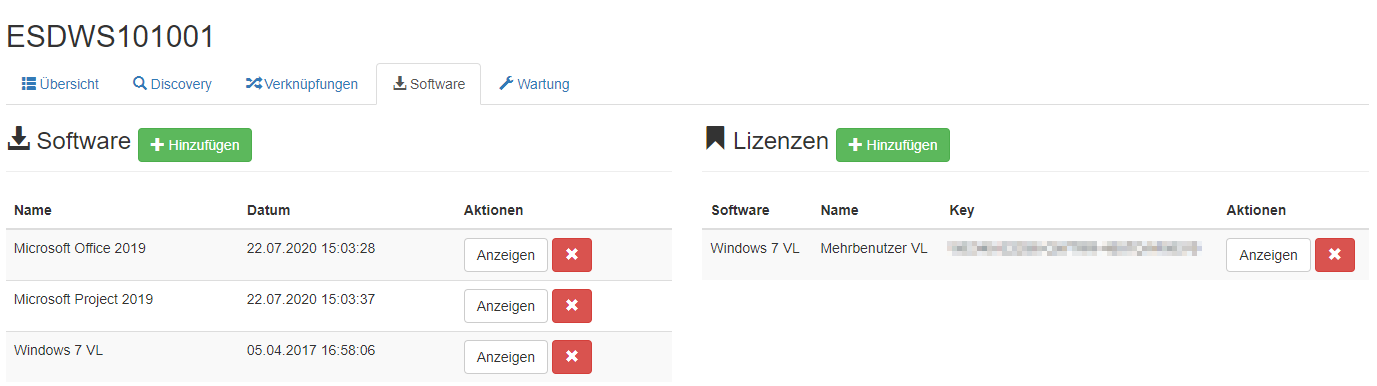This screenshot has height=386, width=1377.
Task: Click the ESDWS101001 page title
Action: click(x=110, y=37)
